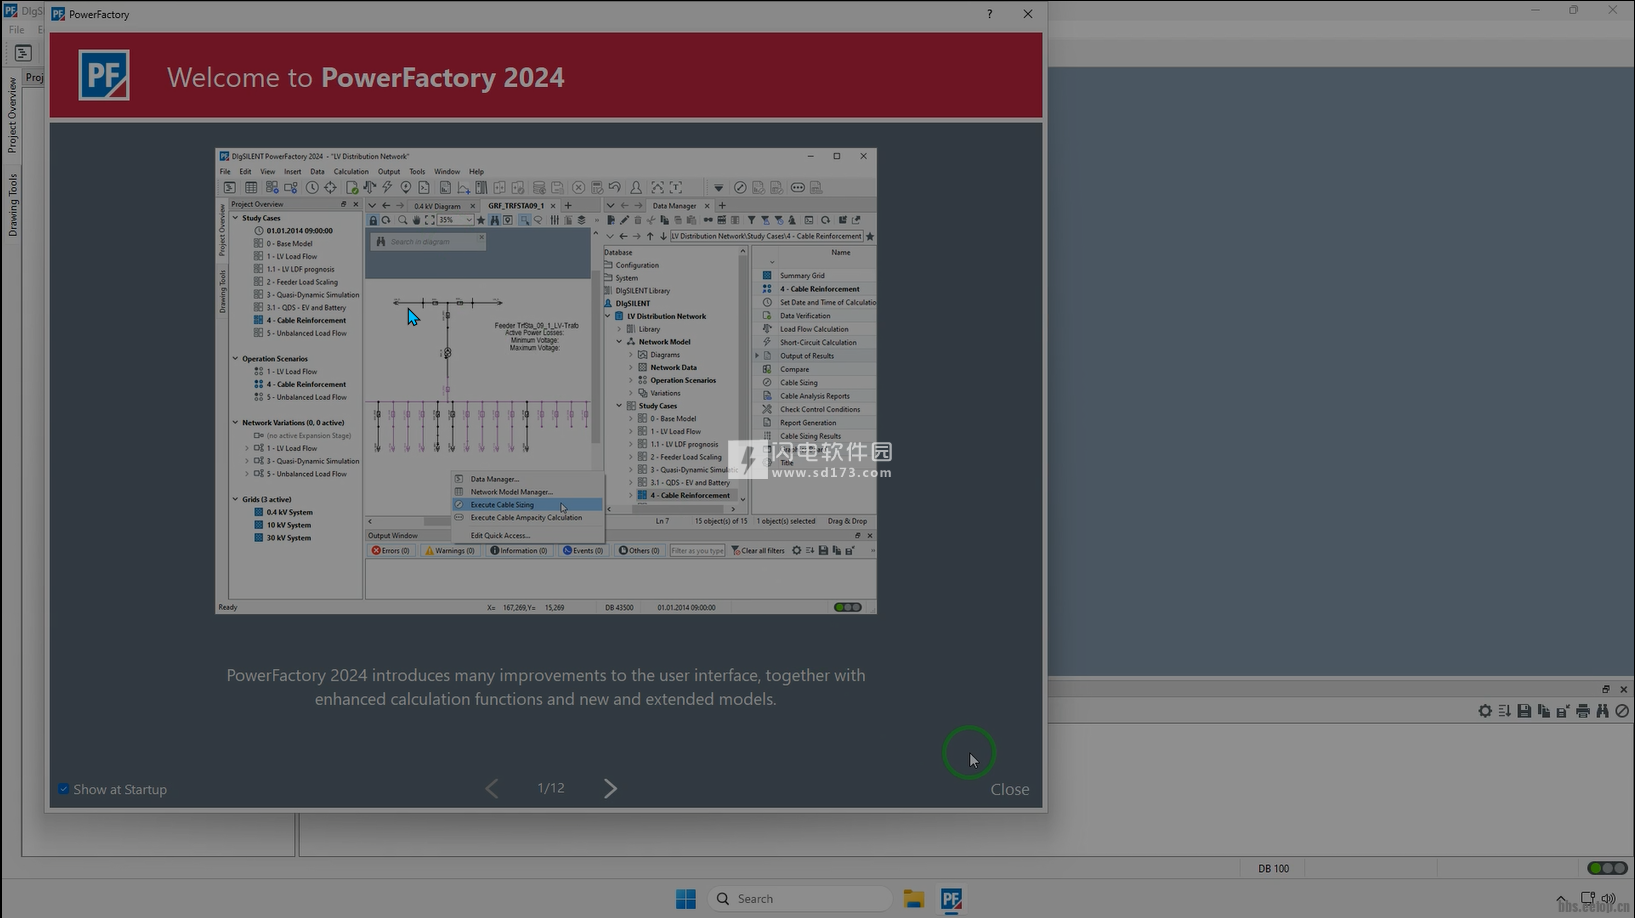Open File Explorer from the taskbar

pyautogui.click(x=913, y=899)
